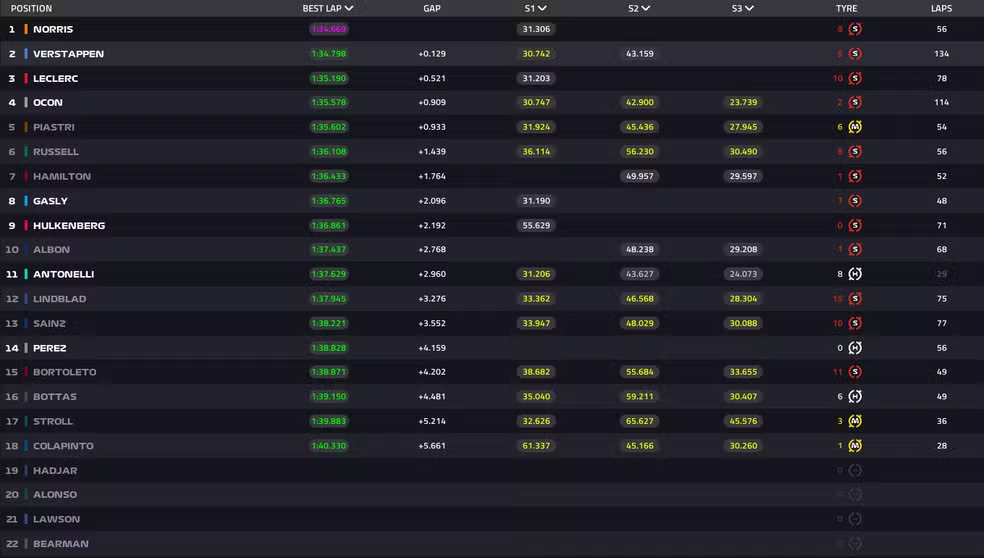Click Russell's S1 time 36.114
Screen dimensions: 984x558
(536, 152)
